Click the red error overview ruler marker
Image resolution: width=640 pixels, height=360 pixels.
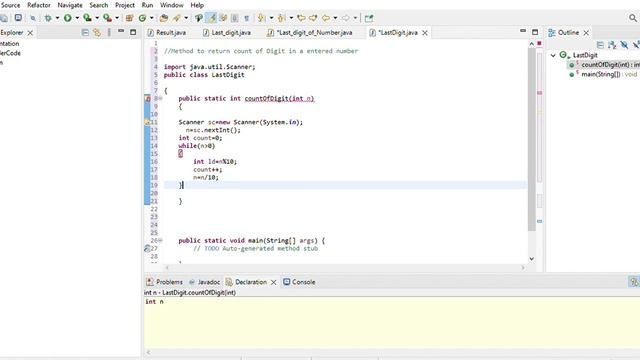coord(540,93)
